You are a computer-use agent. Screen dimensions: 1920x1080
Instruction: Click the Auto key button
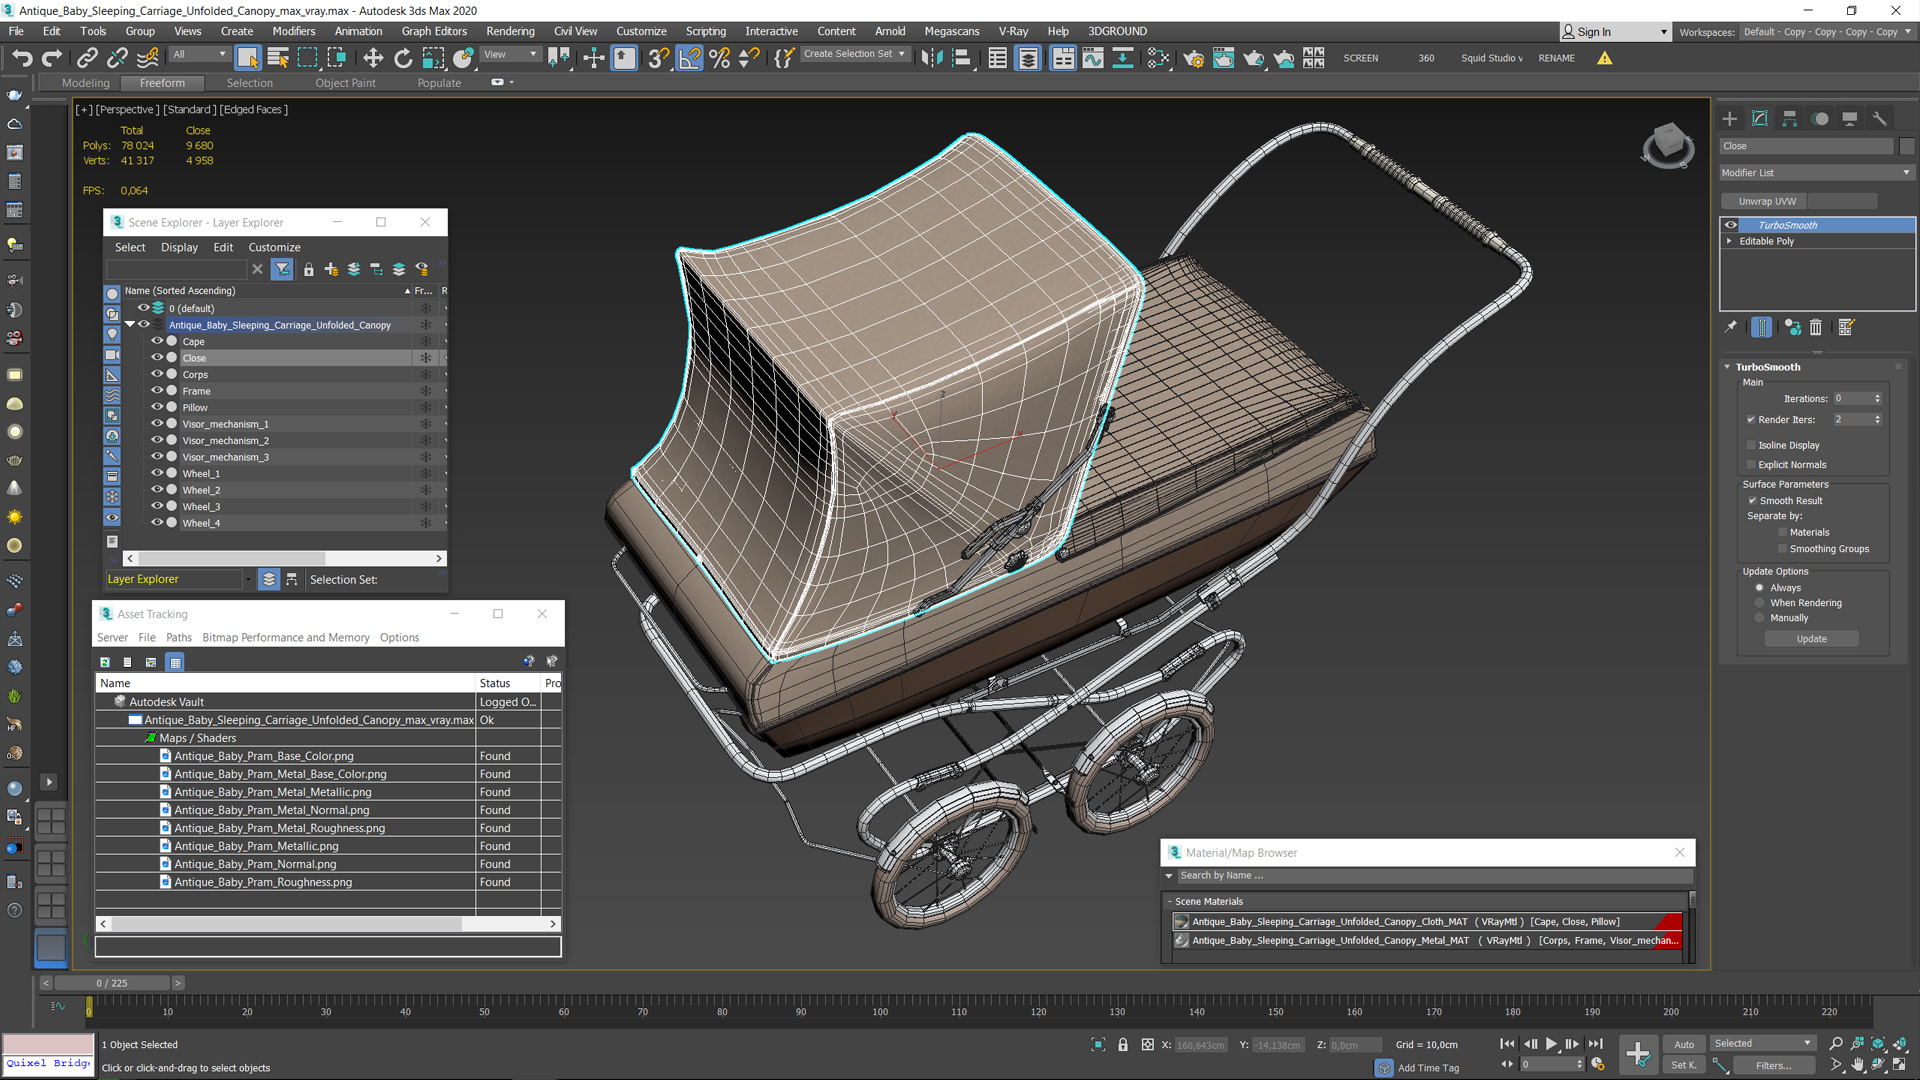tap(1684, 1045)
